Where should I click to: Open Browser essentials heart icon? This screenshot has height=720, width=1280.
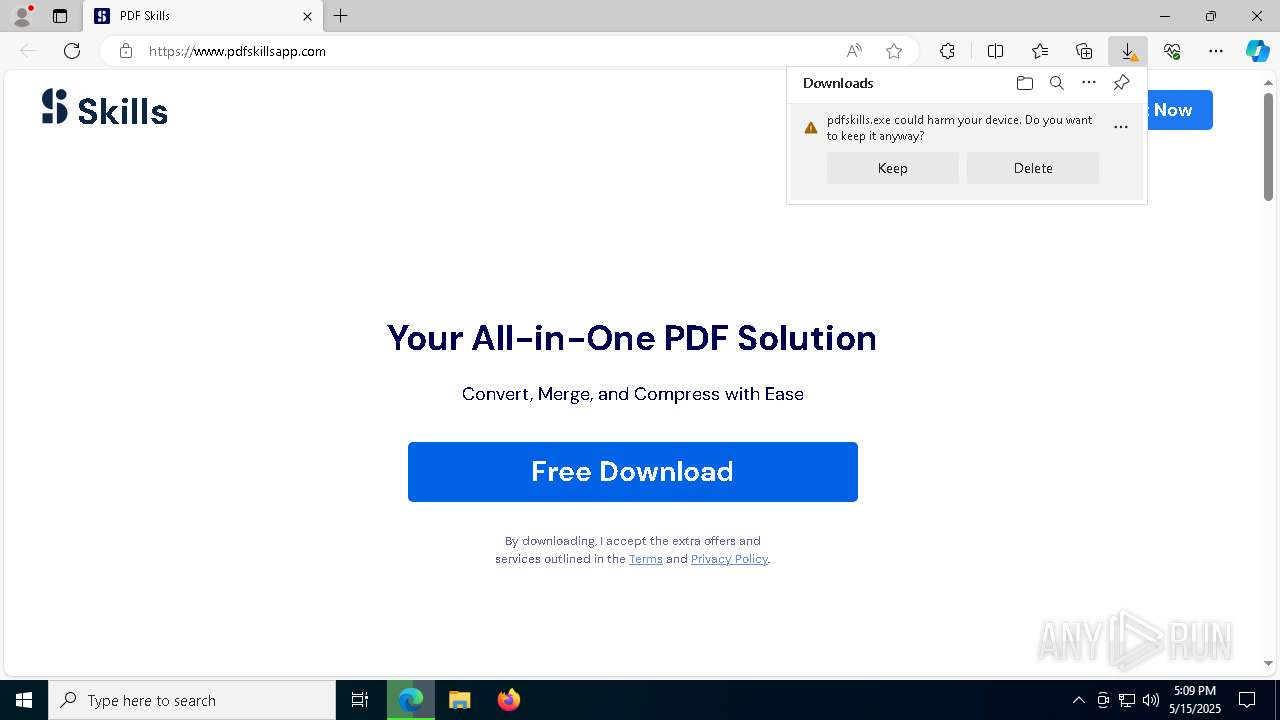[x=1172, y=51]
